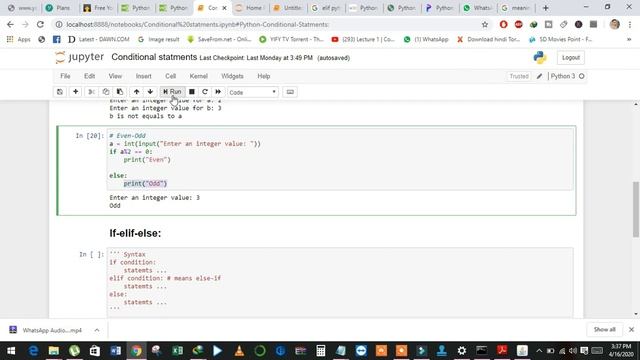Click the Logout button
This screenshot has width=640, height=360.
click(571, 58)
